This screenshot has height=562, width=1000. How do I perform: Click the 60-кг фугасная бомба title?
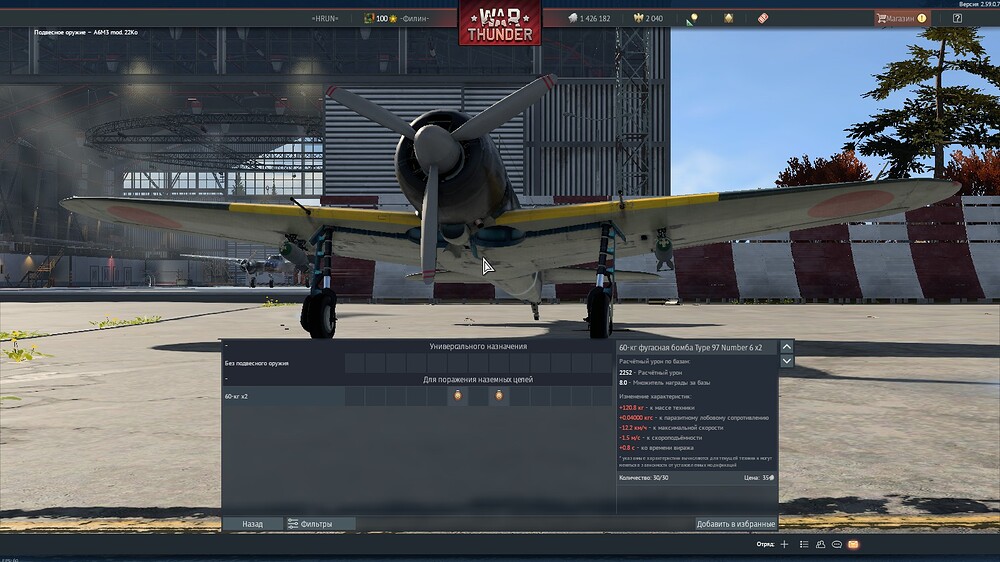690,348
